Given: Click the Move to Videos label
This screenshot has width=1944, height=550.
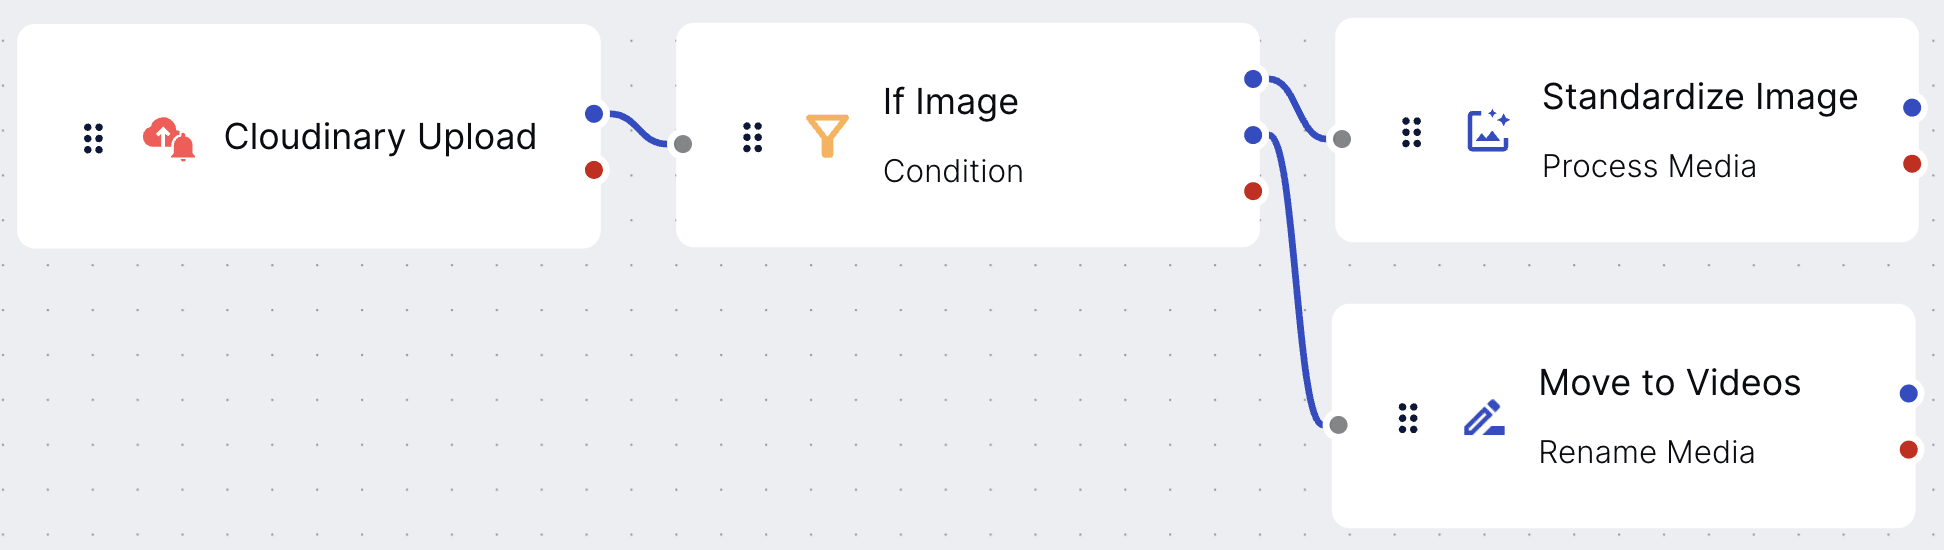Looking at the screenshot, I should point(1670,383).
